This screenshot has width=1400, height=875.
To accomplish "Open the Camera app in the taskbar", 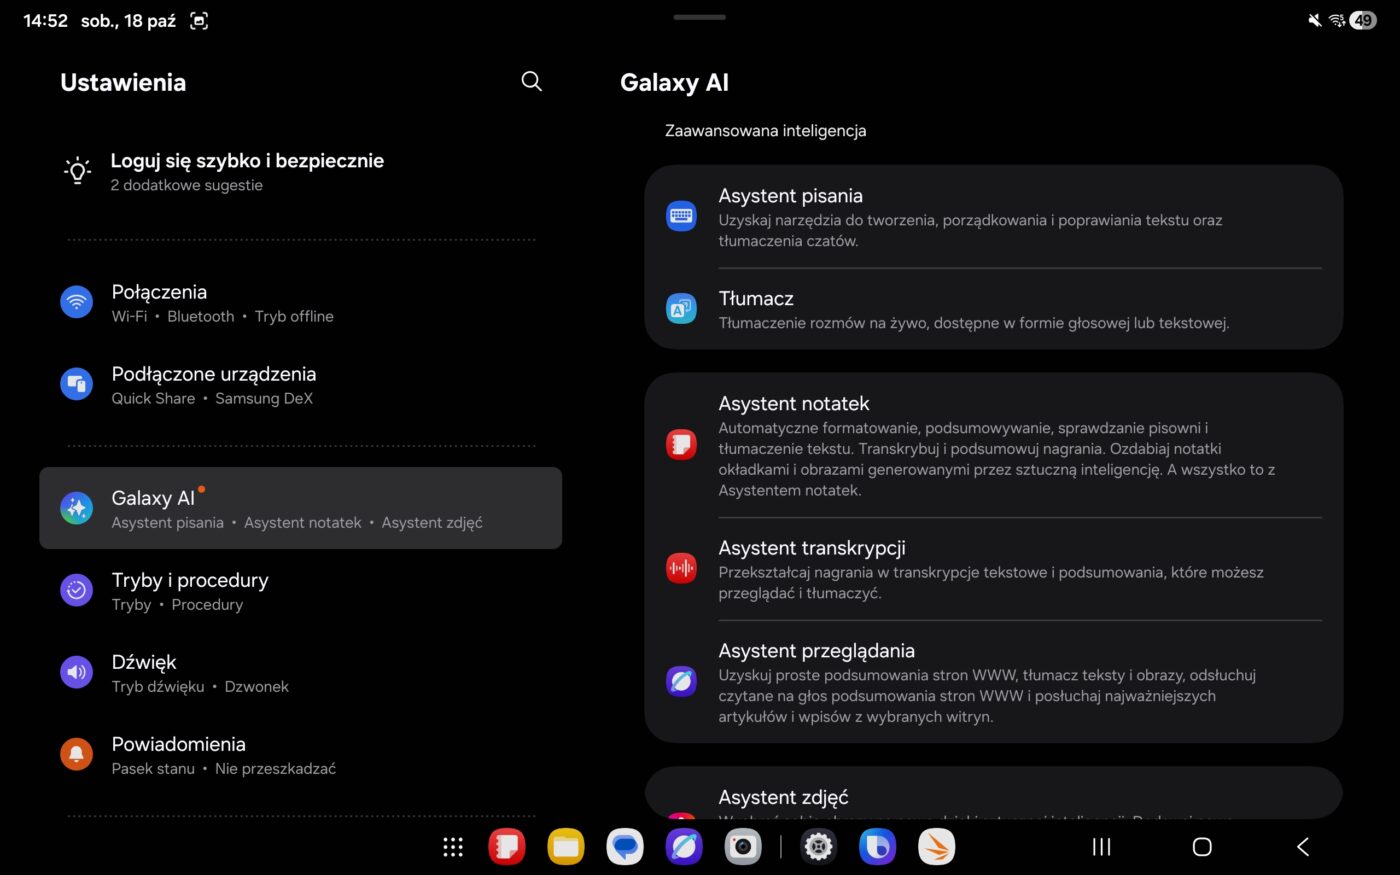I will pyautogui.click(x=743, y=847).
